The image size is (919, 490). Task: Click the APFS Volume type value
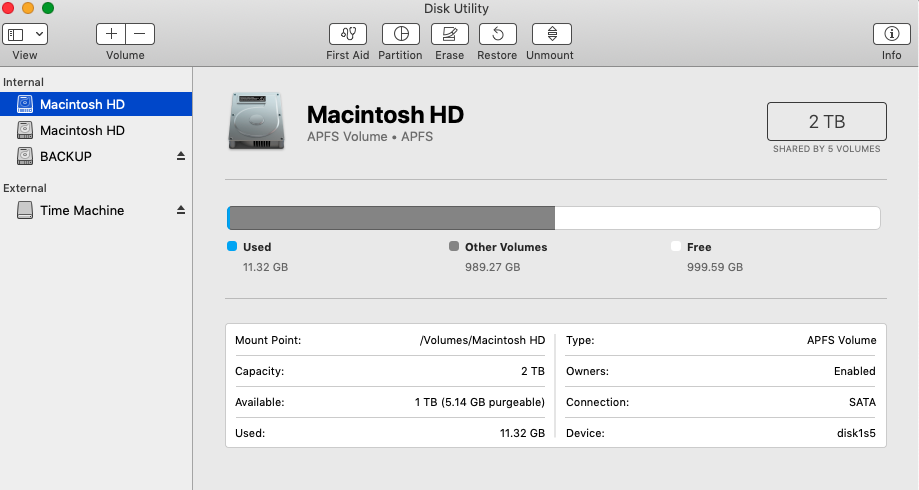coord(842,340)
